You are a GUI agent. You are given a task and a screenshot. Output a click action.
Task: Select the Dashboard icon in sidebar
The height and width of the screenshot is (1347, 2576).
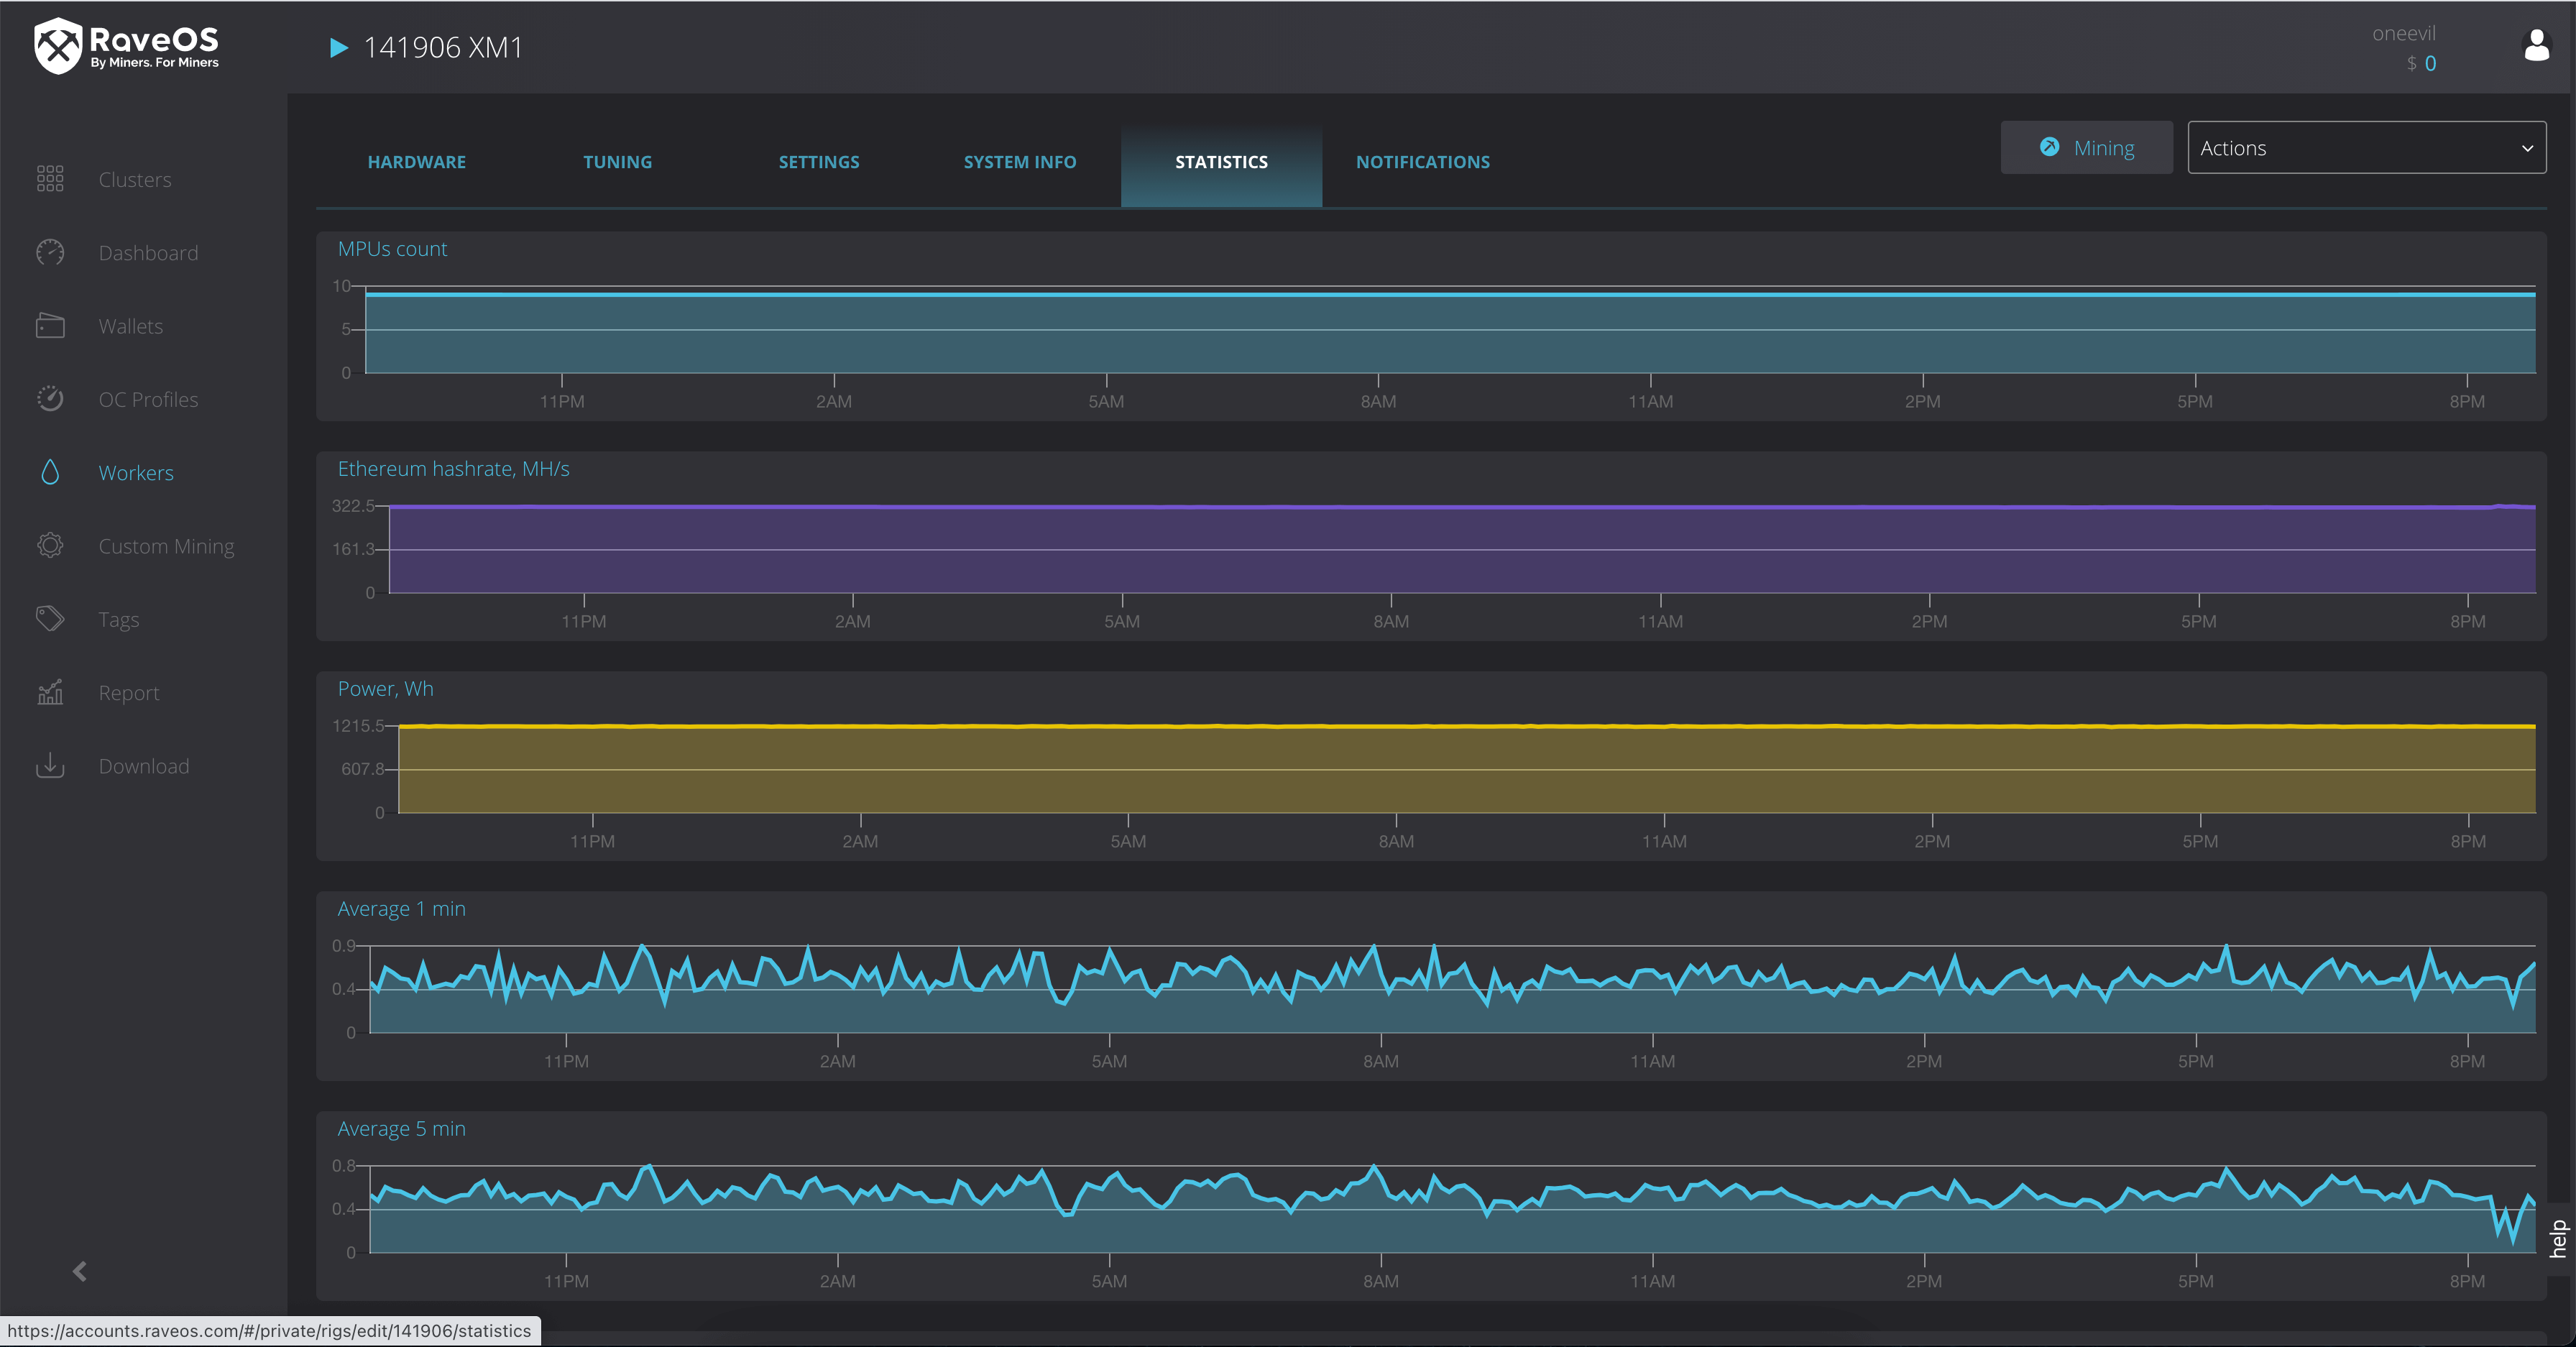tap(50, 252)
